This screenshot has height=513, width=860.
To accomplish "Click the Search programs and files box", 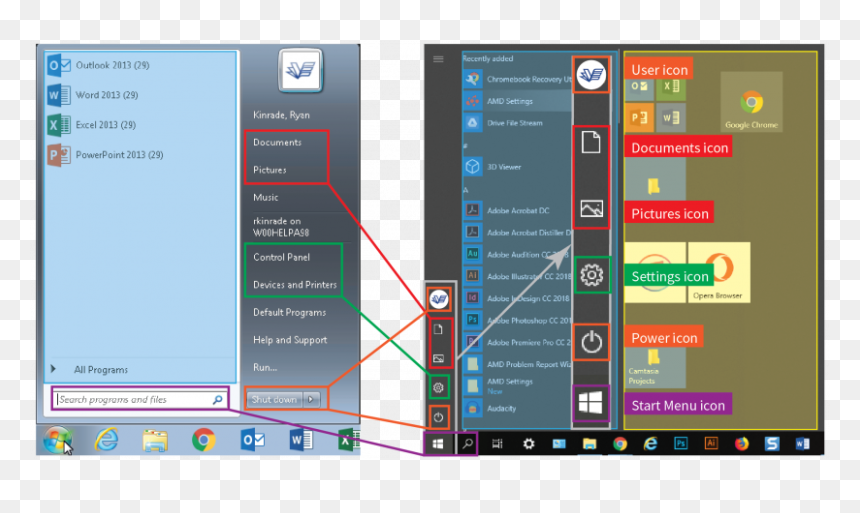I will point(140,399).
